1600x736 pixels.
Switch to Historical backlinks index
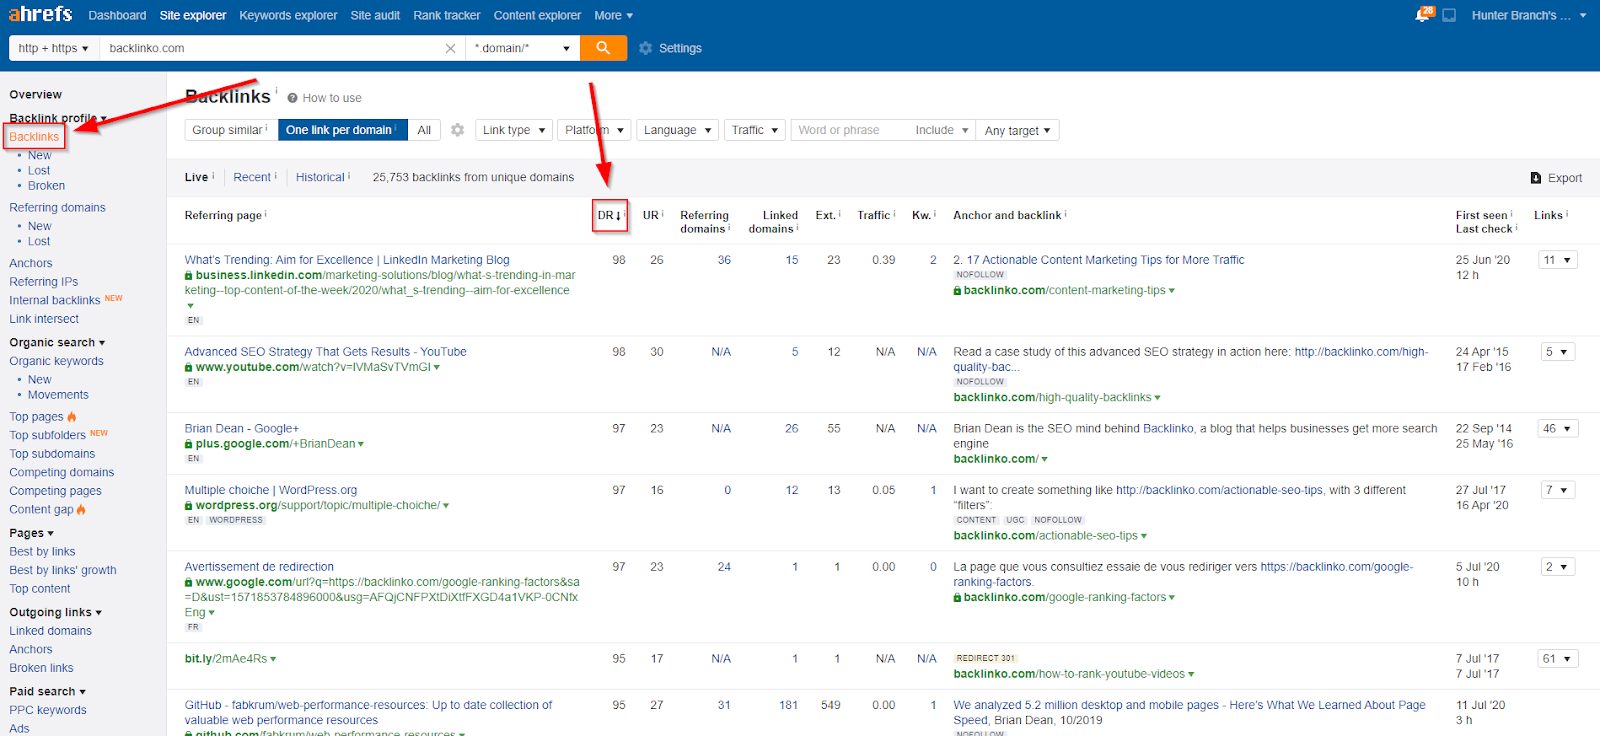(320, 177)
